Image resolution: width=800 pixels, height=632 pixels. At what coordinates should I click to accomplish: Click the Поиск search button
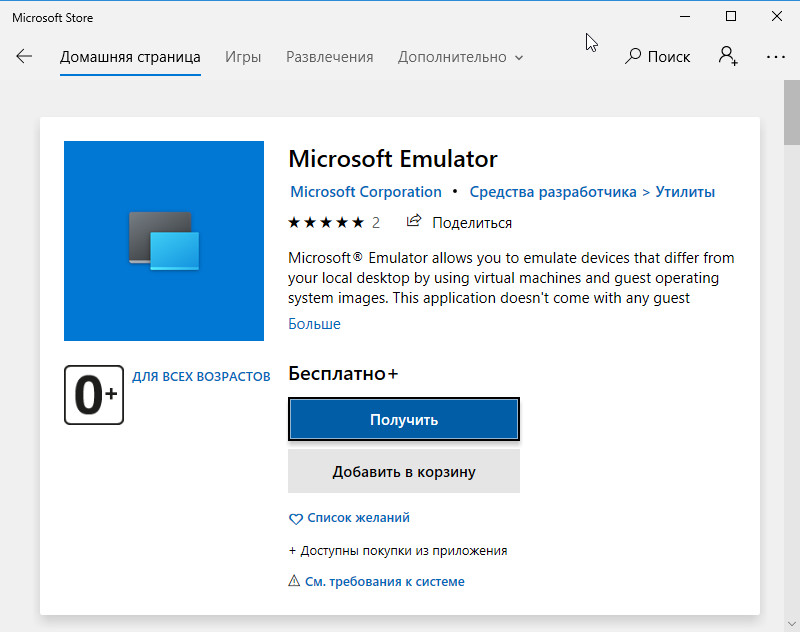point(658,57)
